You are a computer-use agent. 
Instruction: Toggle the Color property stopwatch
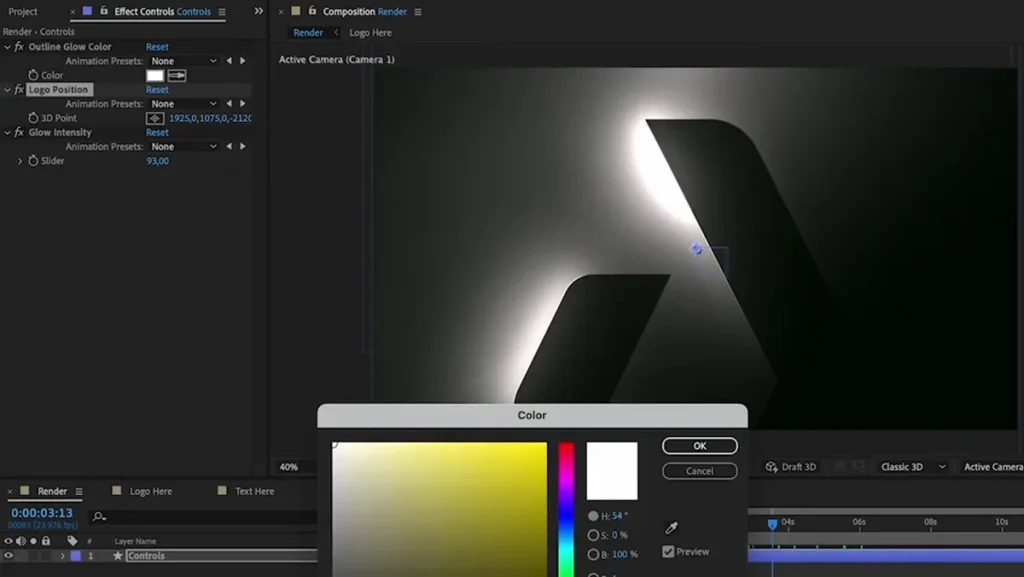point(33,75)
